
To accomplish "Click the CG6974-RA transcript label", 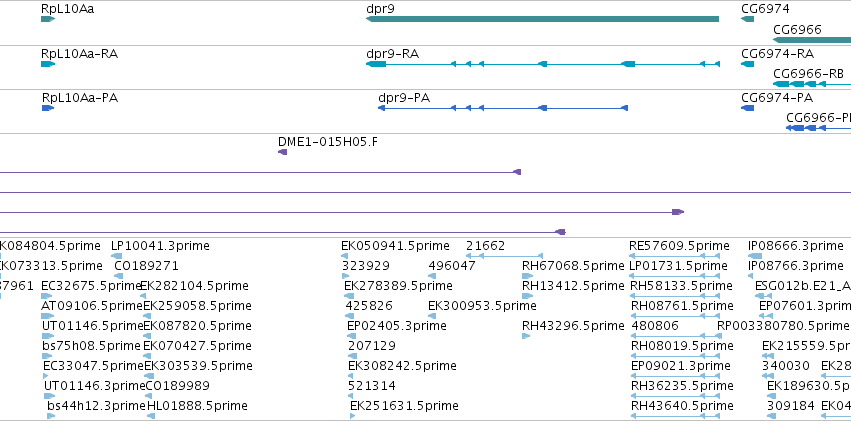I will pyautogui.click(x=777, y=54).
